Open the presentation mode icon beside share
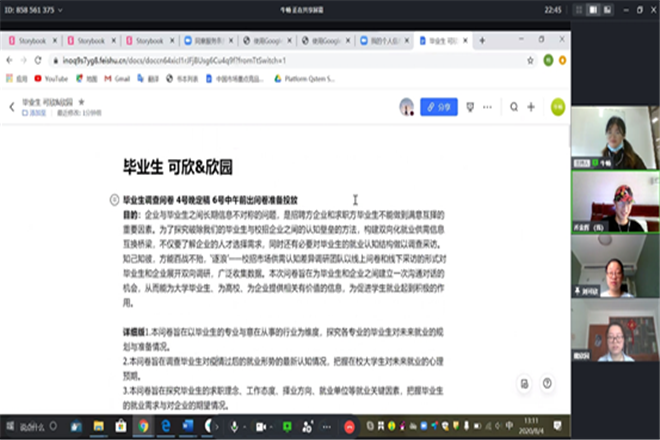The height and width of the screenshot is (440, 660). 470,106
